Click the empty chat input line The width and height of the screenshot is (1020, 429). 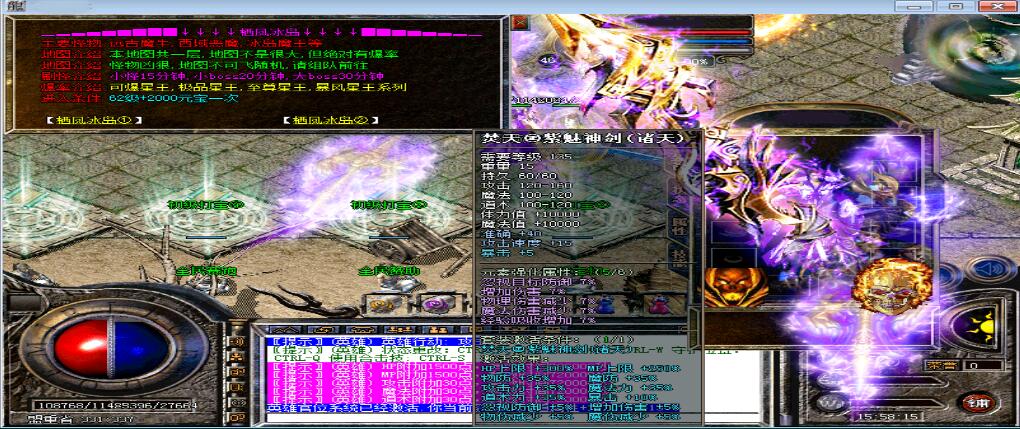coord(370,417)
